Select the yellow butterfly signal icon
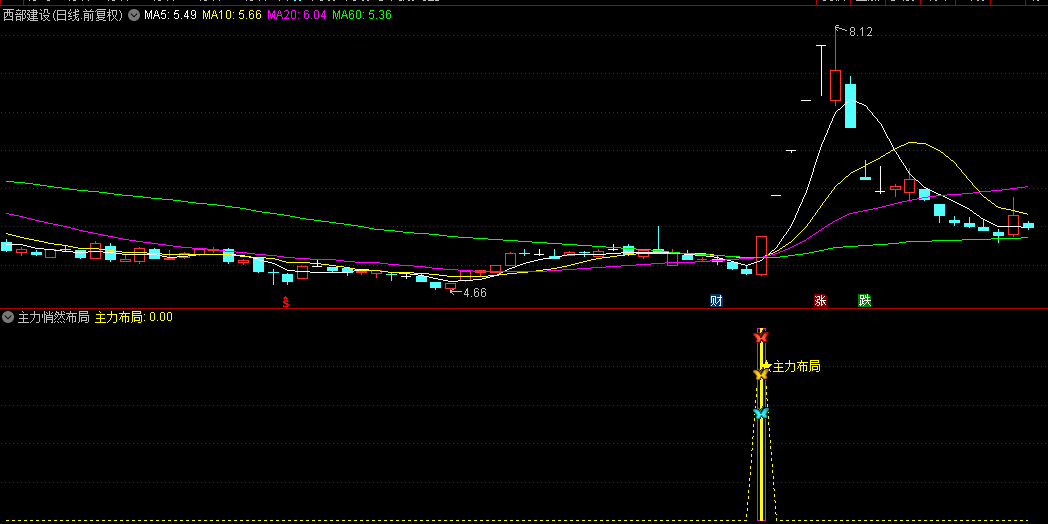Screen dimensions: 1048x524 coord(760,374)
